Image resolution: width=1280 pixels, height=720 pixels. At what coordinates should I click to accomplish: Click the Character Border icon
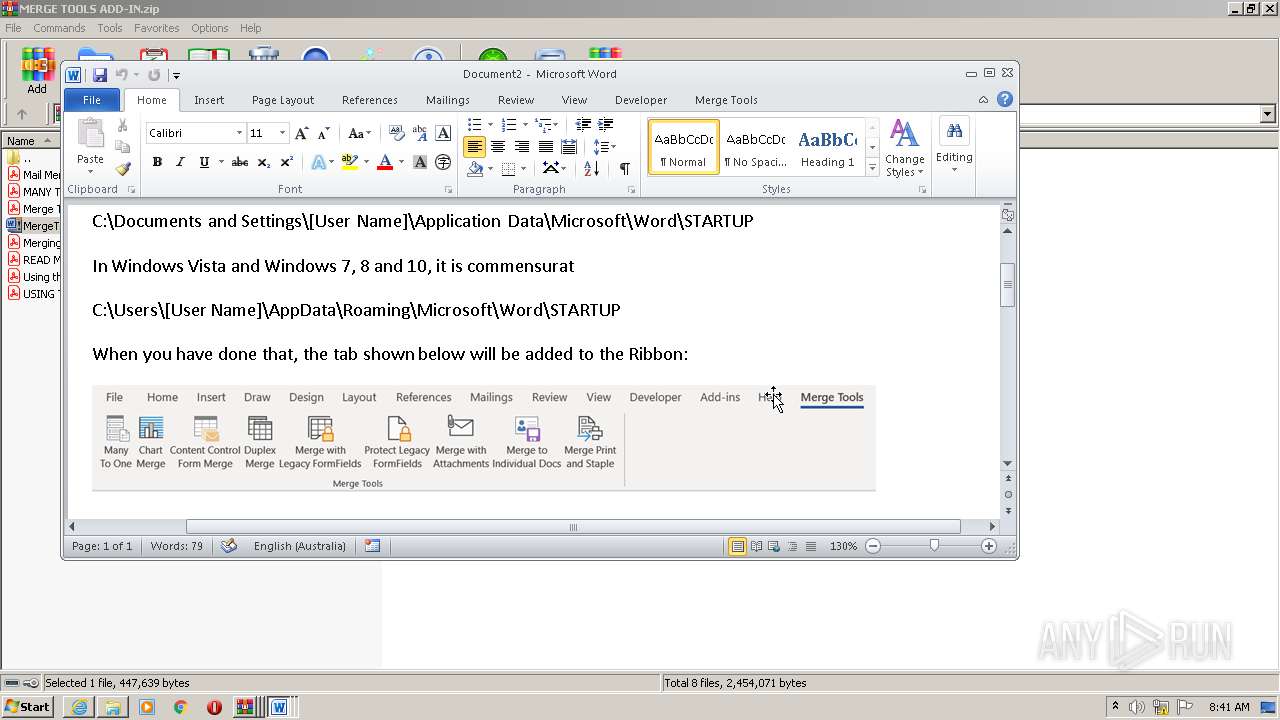pyautogui.click(x=443, y=133)
